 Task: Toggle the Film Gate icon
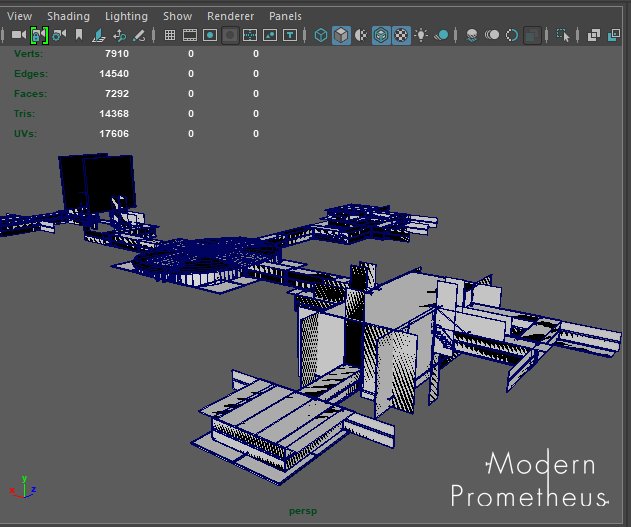[x=190, y=35]
